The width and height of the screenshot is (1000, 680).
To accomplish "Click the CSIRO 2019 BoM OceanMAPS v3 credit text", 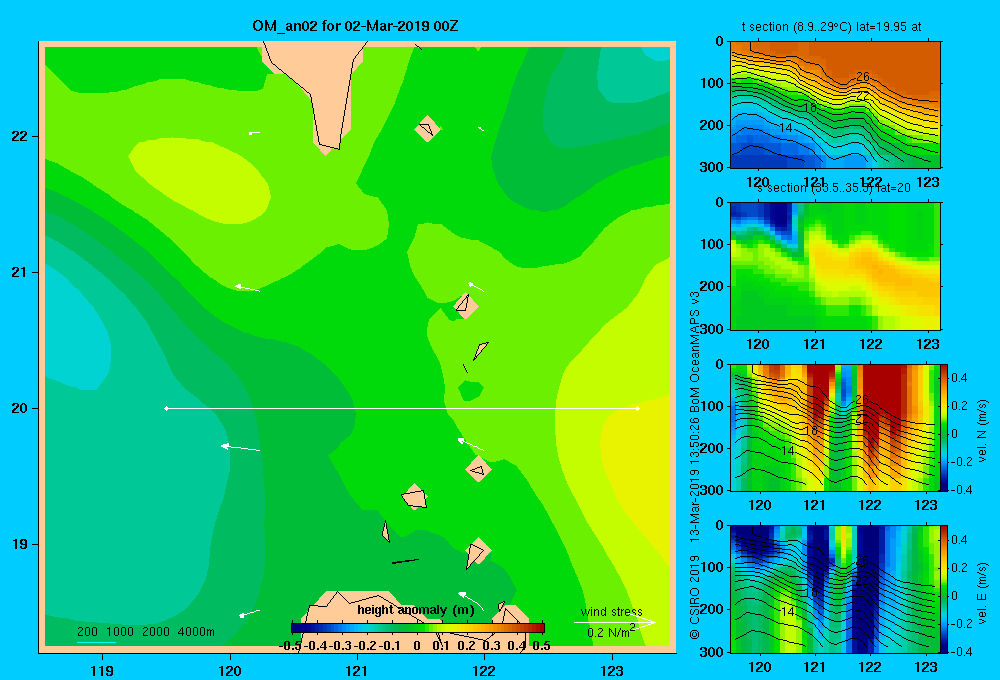I will [x=695, y=466].
